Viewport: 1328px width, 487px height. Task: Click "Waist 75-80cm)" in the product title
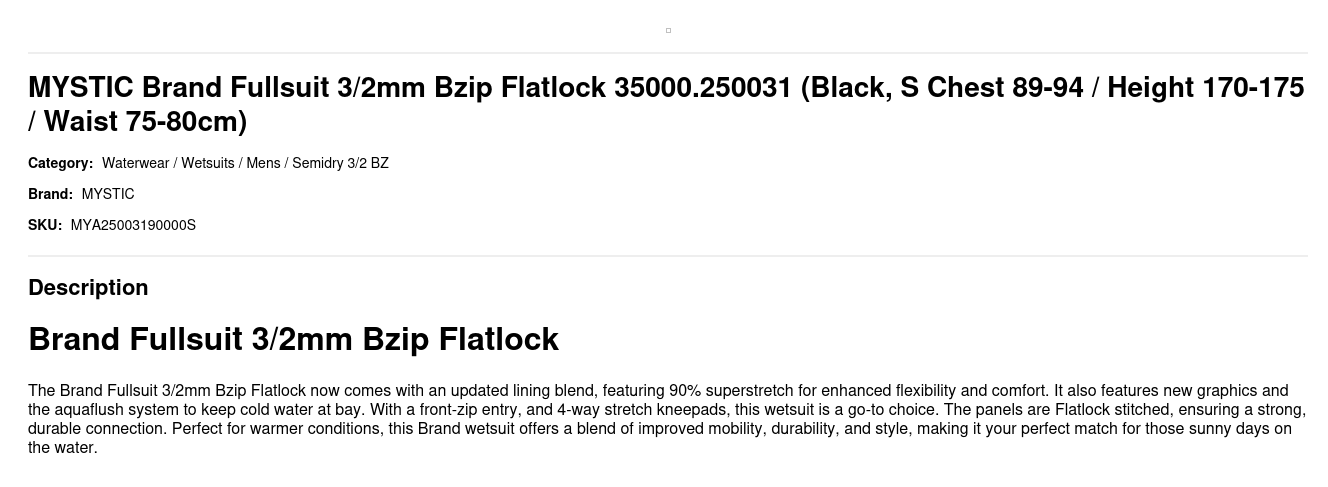click(x=145, y=122)
